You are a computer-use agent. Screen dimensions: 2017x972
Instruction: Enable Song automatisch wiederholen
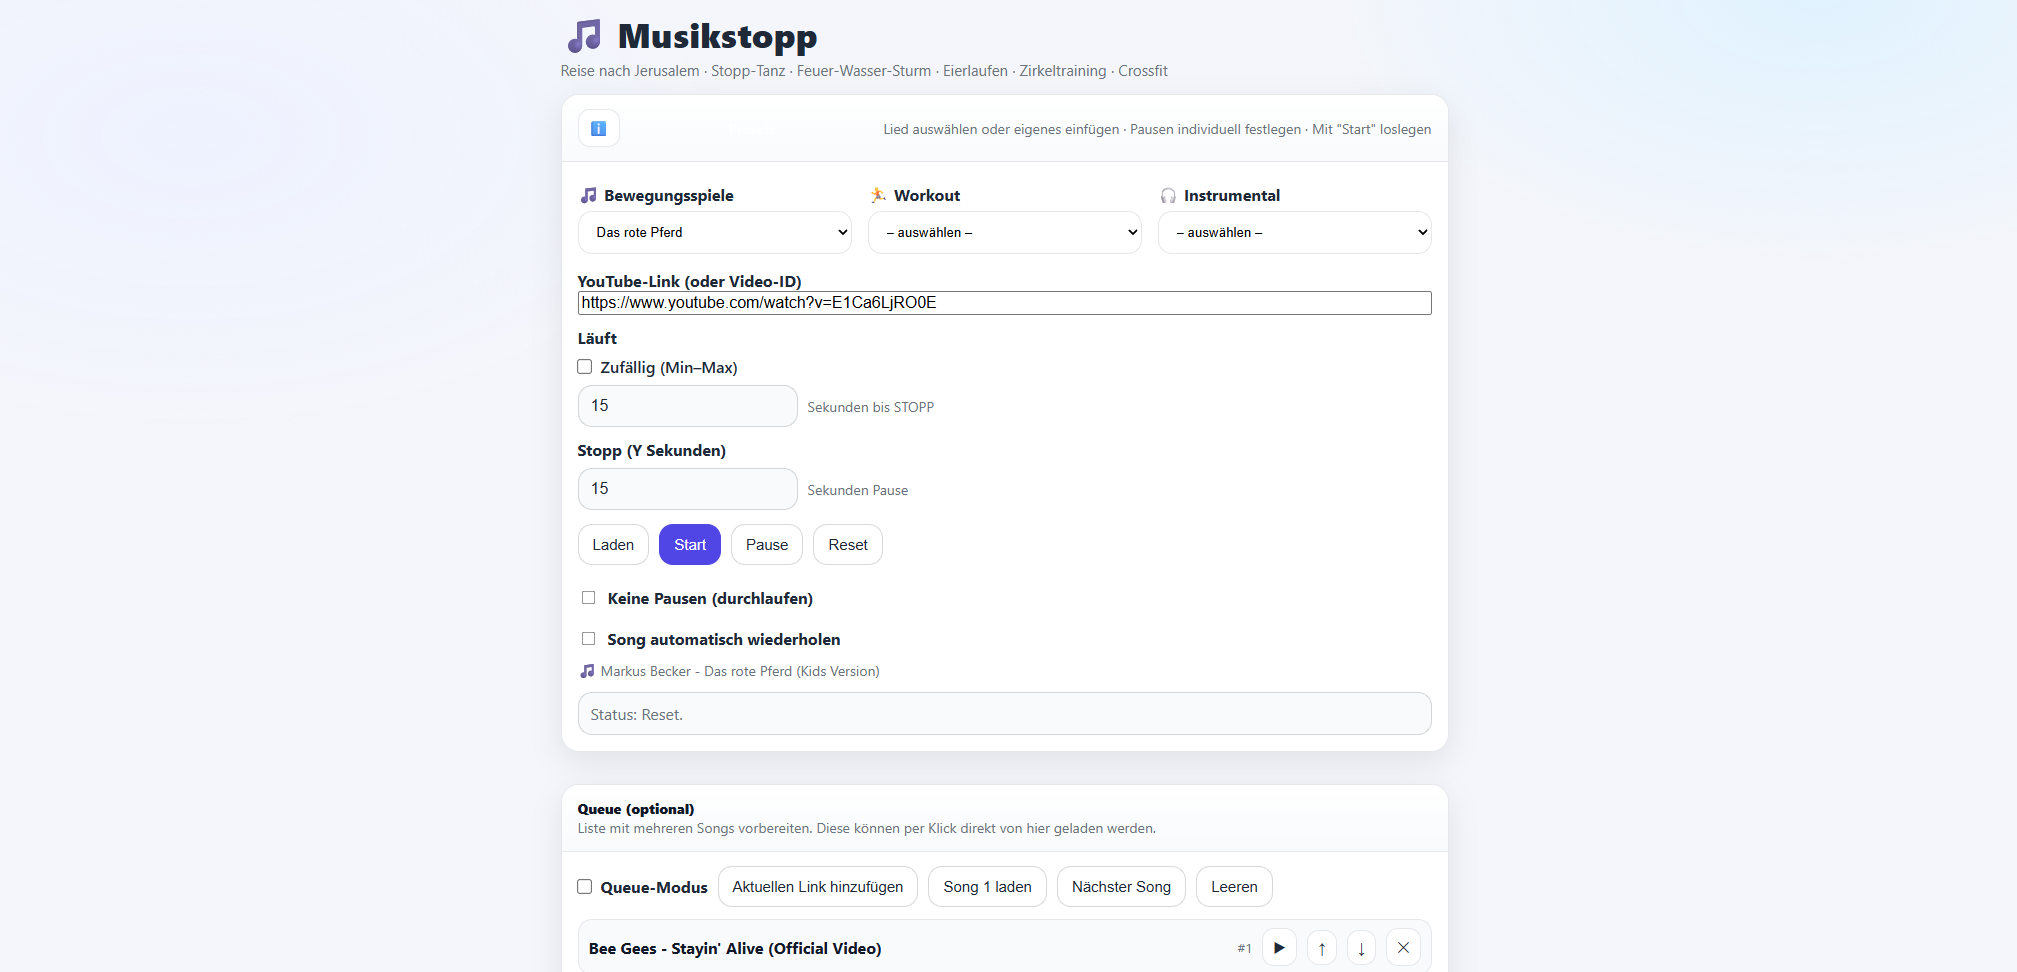point(589,639)
